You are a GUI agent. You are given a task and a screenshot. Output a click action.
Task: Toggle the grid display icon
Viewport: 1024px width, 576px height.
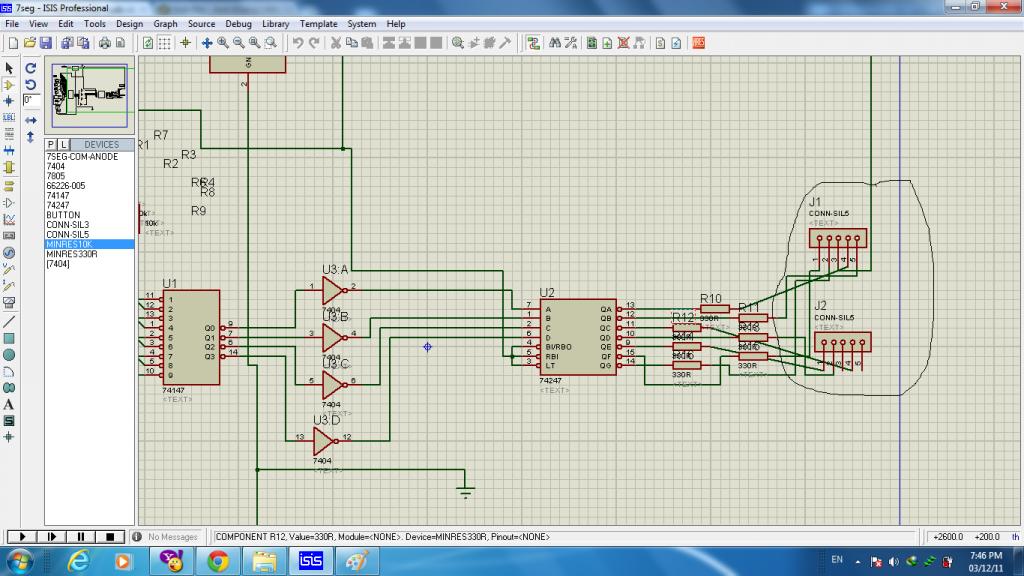tap(165, 43)
